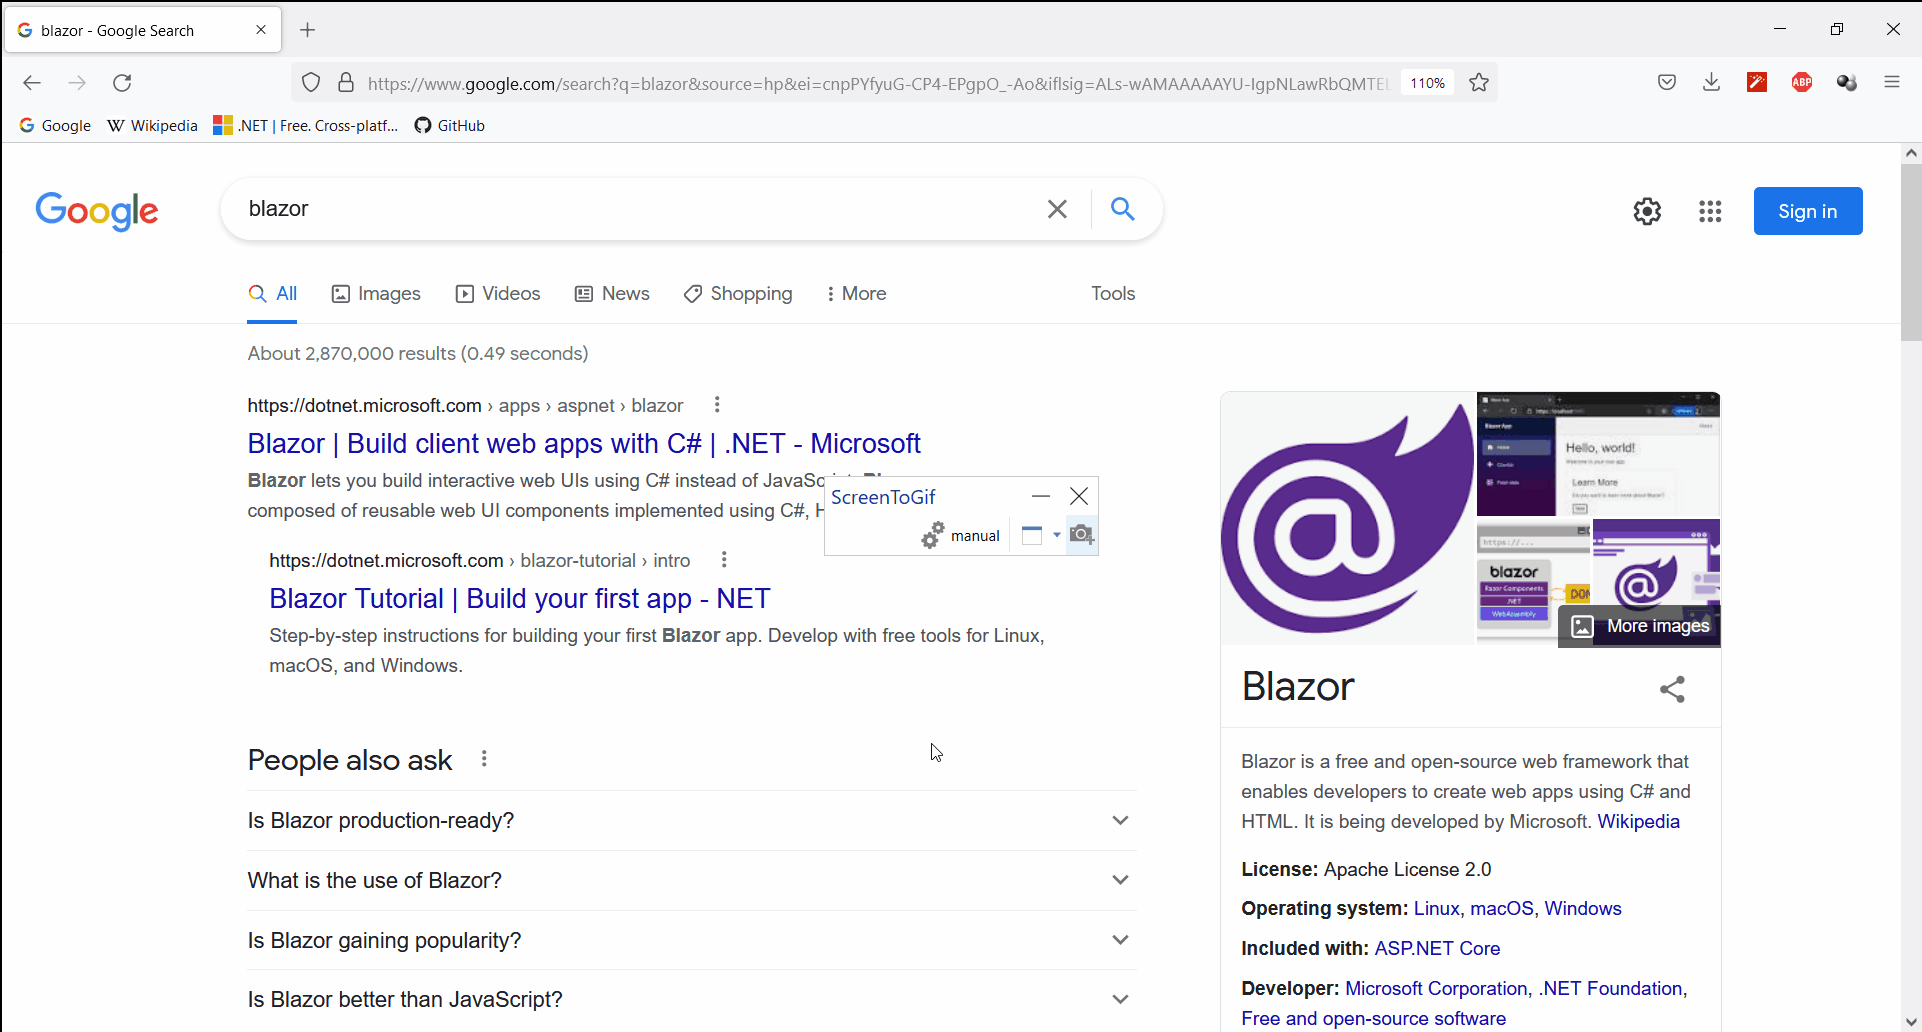Open Google apps grid
Viewport: 1922px width, 1032px height.
(1710, 211)
